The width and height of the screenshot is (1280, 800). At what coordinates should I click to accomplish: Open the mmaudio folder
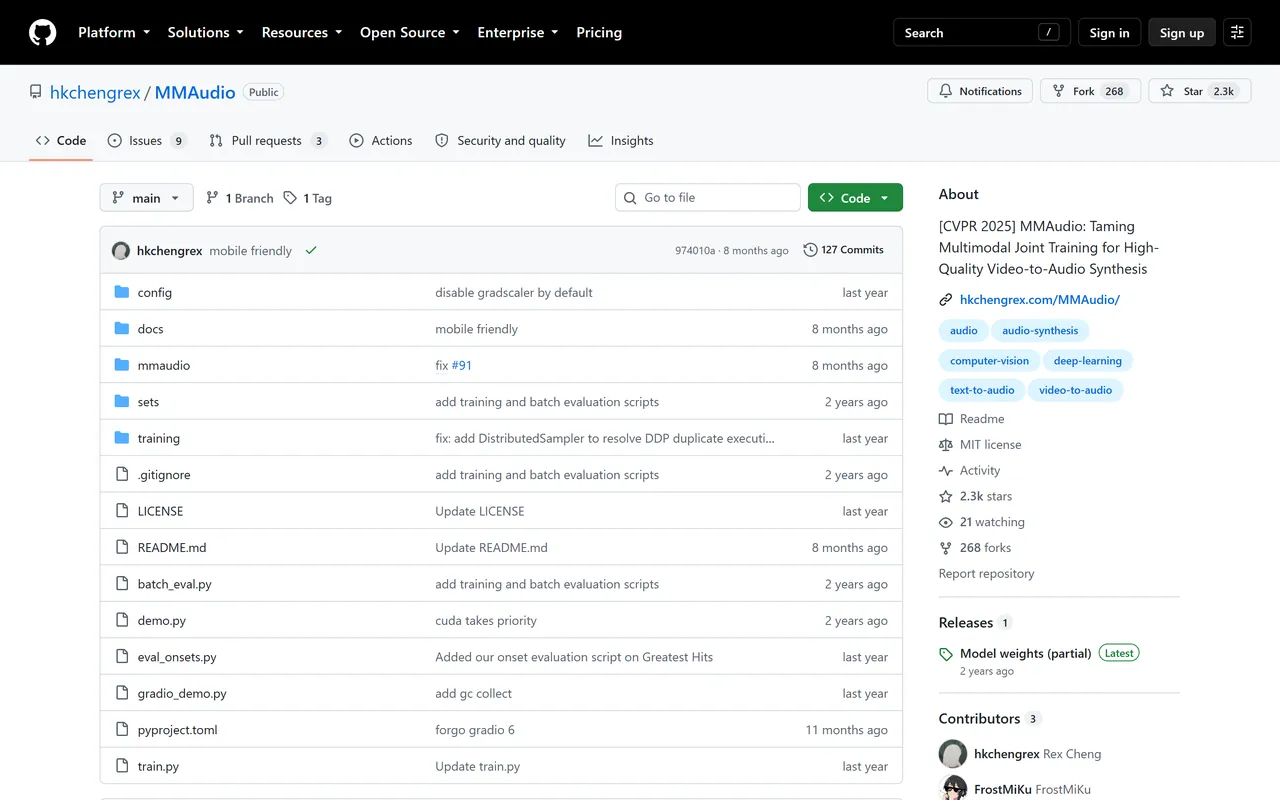[164, 365]
